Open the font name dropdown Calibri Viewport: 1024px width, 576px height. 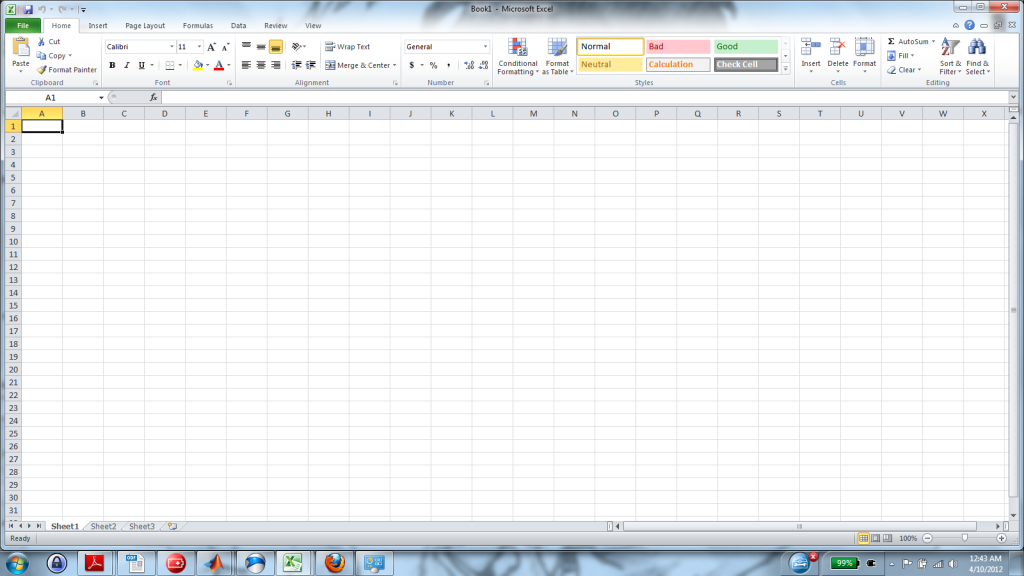click(x=172, y=47)
